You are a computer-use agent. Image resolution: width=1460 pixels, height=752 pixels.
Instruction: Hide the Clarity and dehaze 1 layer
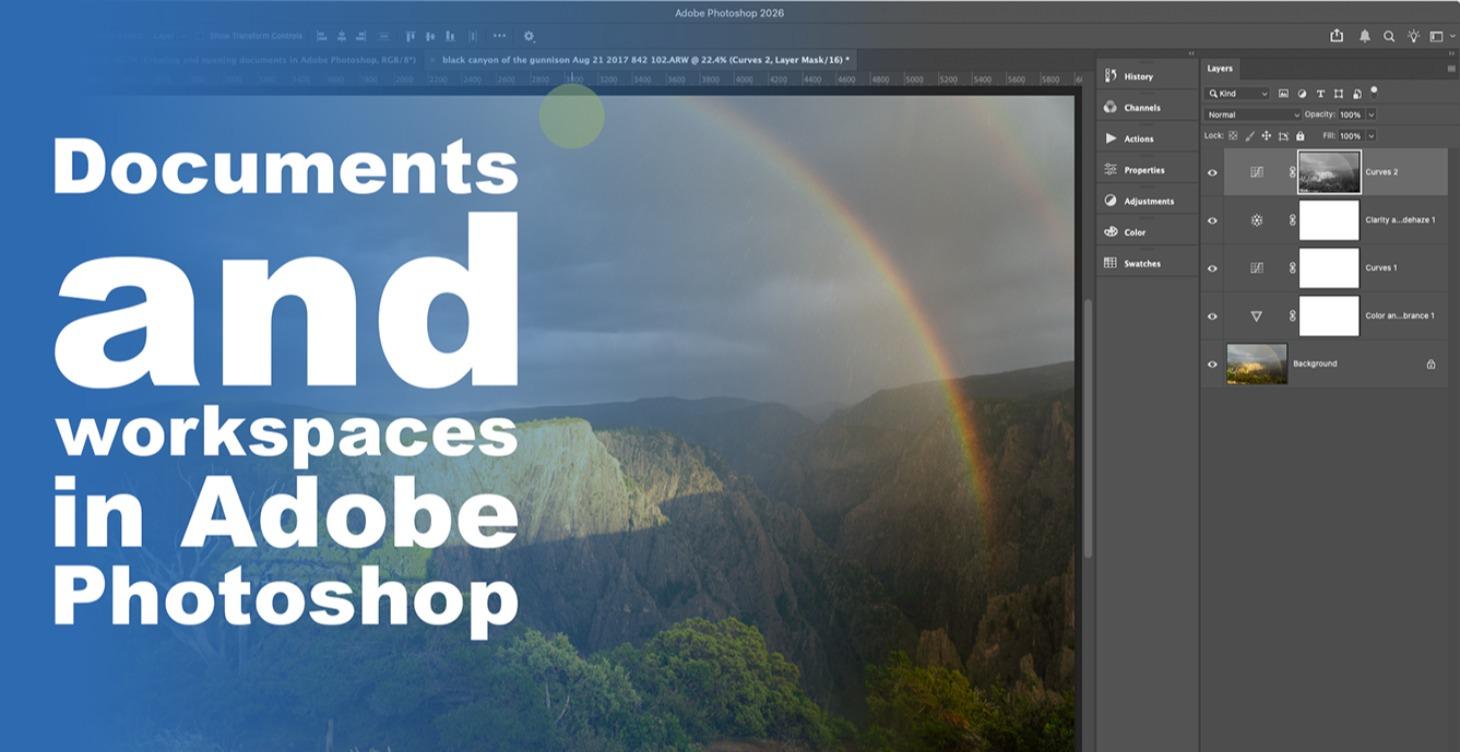(x=1212, y=220)
